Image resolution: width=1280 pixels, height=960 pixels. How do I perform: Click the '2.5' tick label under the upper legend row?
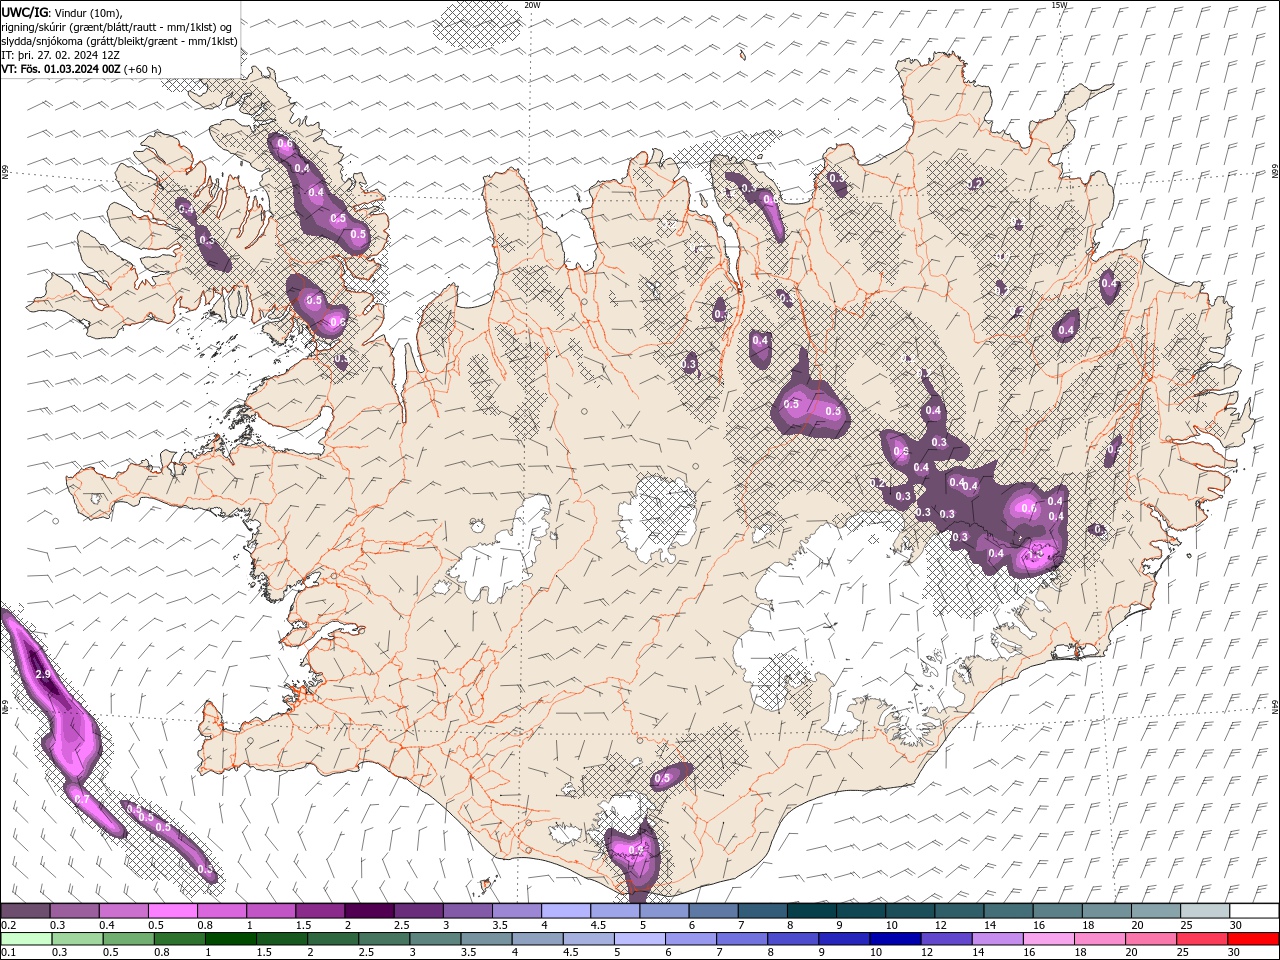coord(401,925)
